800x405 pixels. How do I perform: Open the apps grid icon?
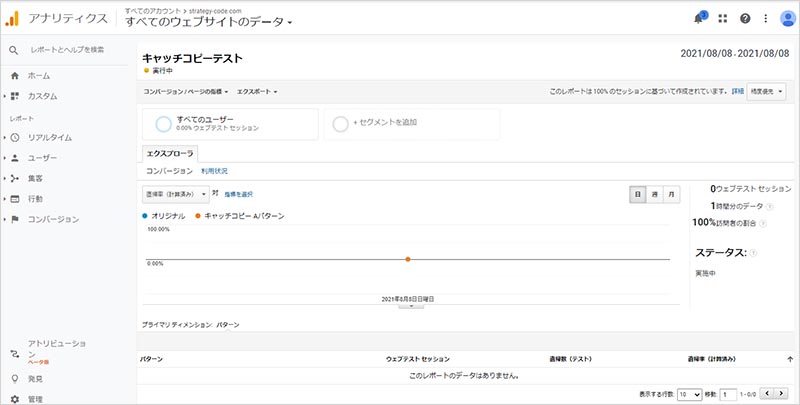coord(723,19)
